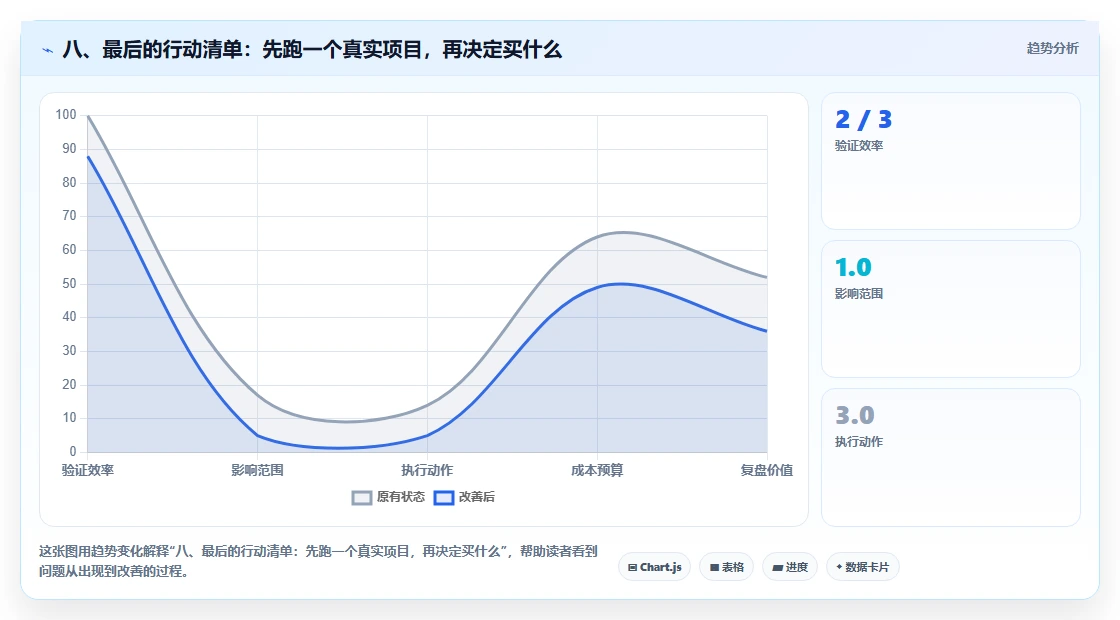This screenshot has width=1120, height=620.
Task: Select the 数据卡片 tag chip
Action: click(862, 567)
